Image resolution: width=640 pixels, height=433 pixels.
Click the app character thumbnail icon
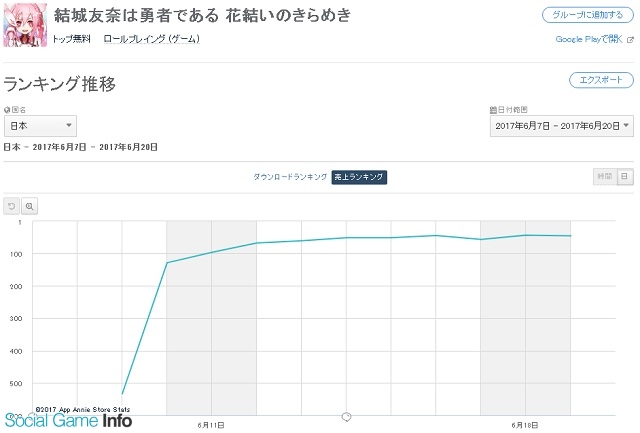[x=25, y=24]
